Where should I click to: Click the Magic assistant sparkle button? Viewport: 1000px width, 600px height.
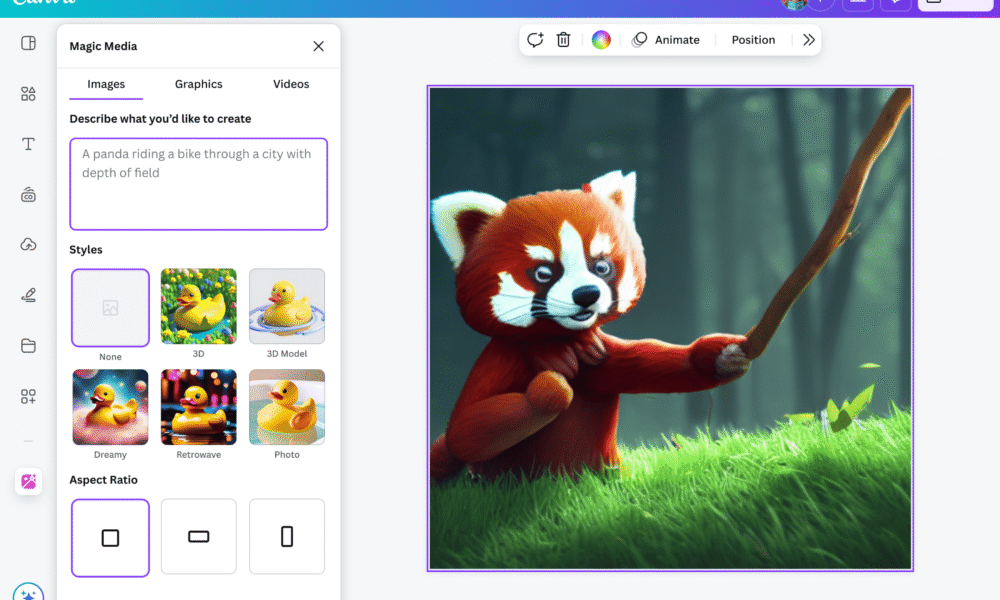(28, 592)
